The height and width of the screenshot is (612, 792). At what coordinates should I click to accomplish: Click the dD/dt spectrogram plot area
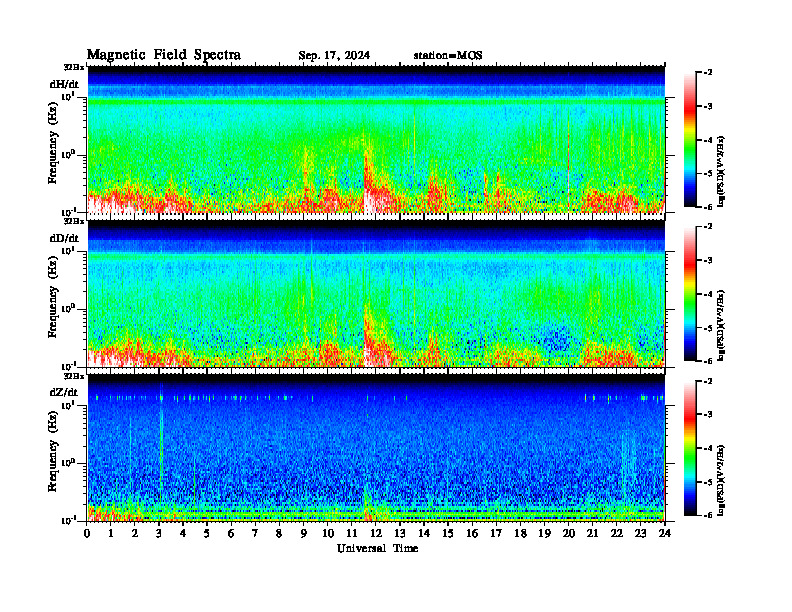pos(376,293)
